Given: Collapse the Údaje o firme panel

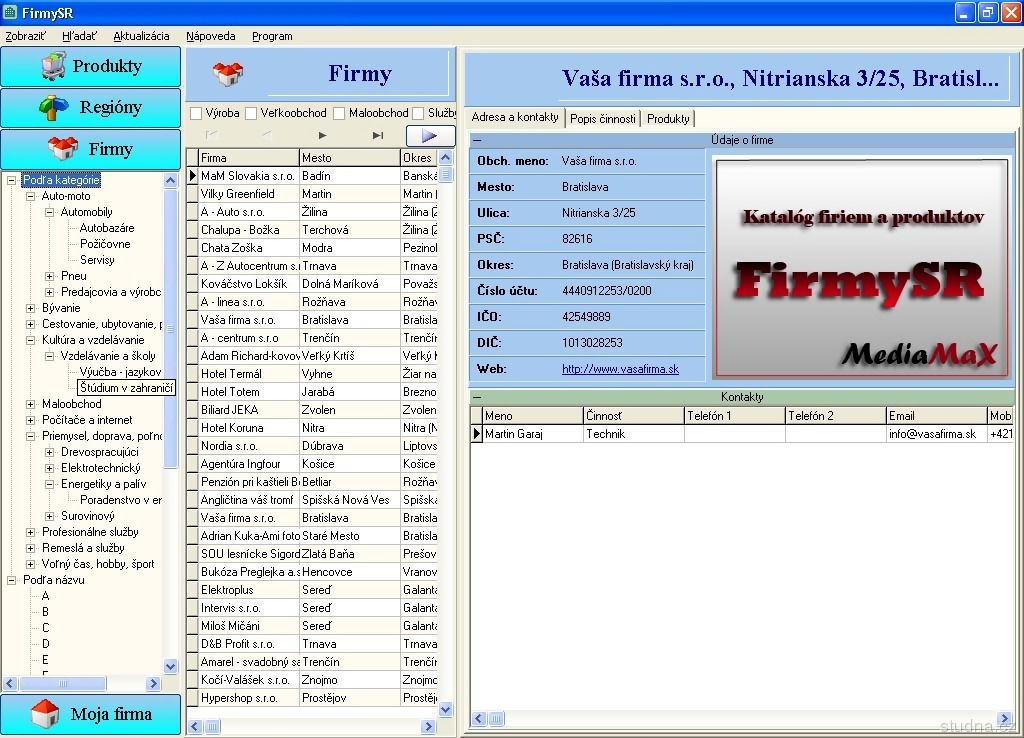Looking at the screenshot, I should [x=477, y=141].
